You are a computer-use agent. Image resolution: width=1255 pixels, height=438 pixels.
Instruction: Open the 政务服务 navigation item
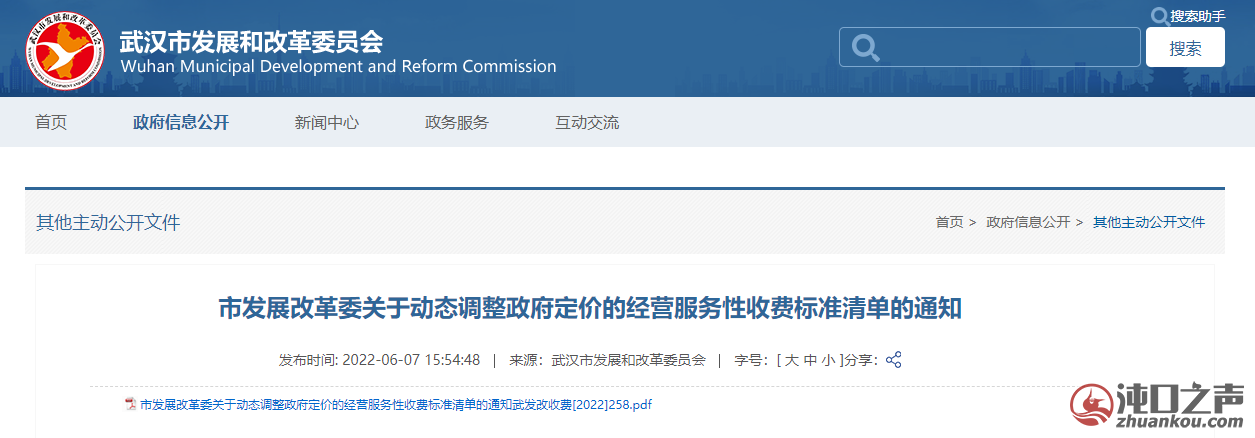[x=457, y=122]
